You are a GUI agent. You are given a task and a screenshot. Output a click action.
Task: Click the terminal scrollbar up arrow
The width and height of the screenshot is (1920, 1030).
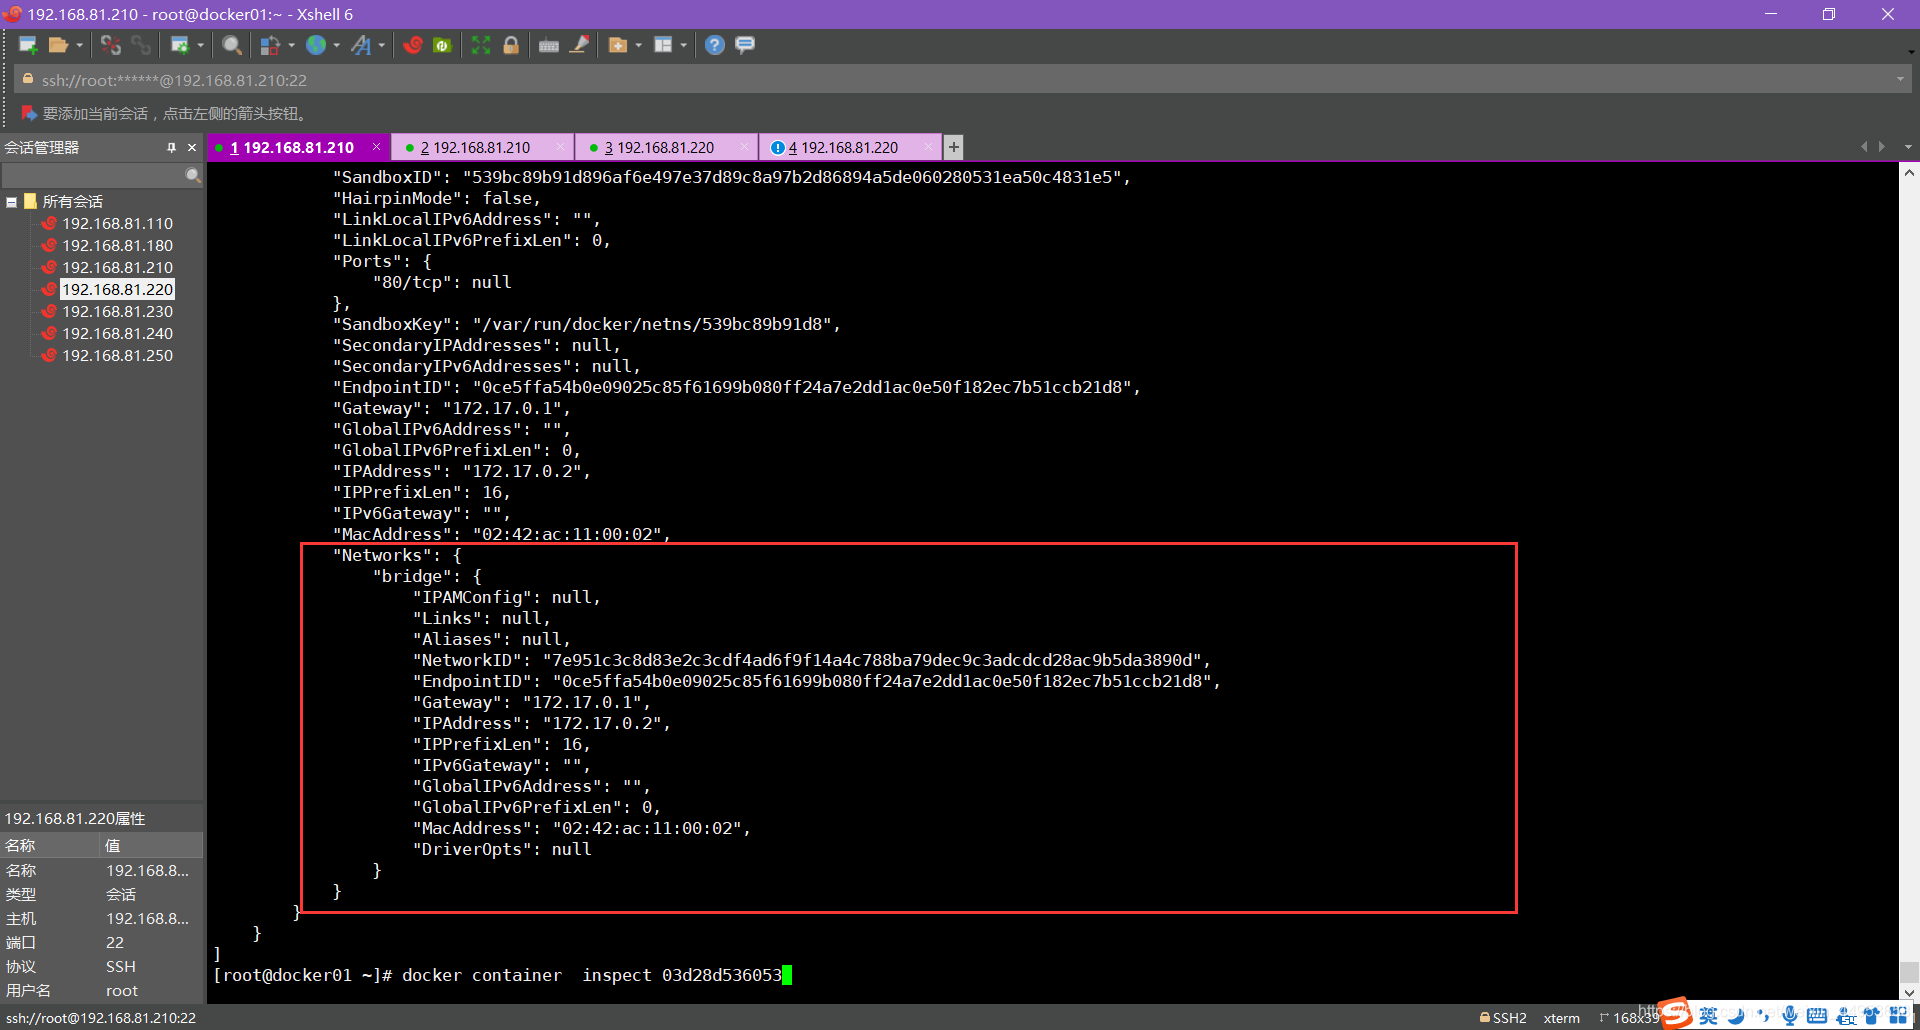click(1909, 172)
